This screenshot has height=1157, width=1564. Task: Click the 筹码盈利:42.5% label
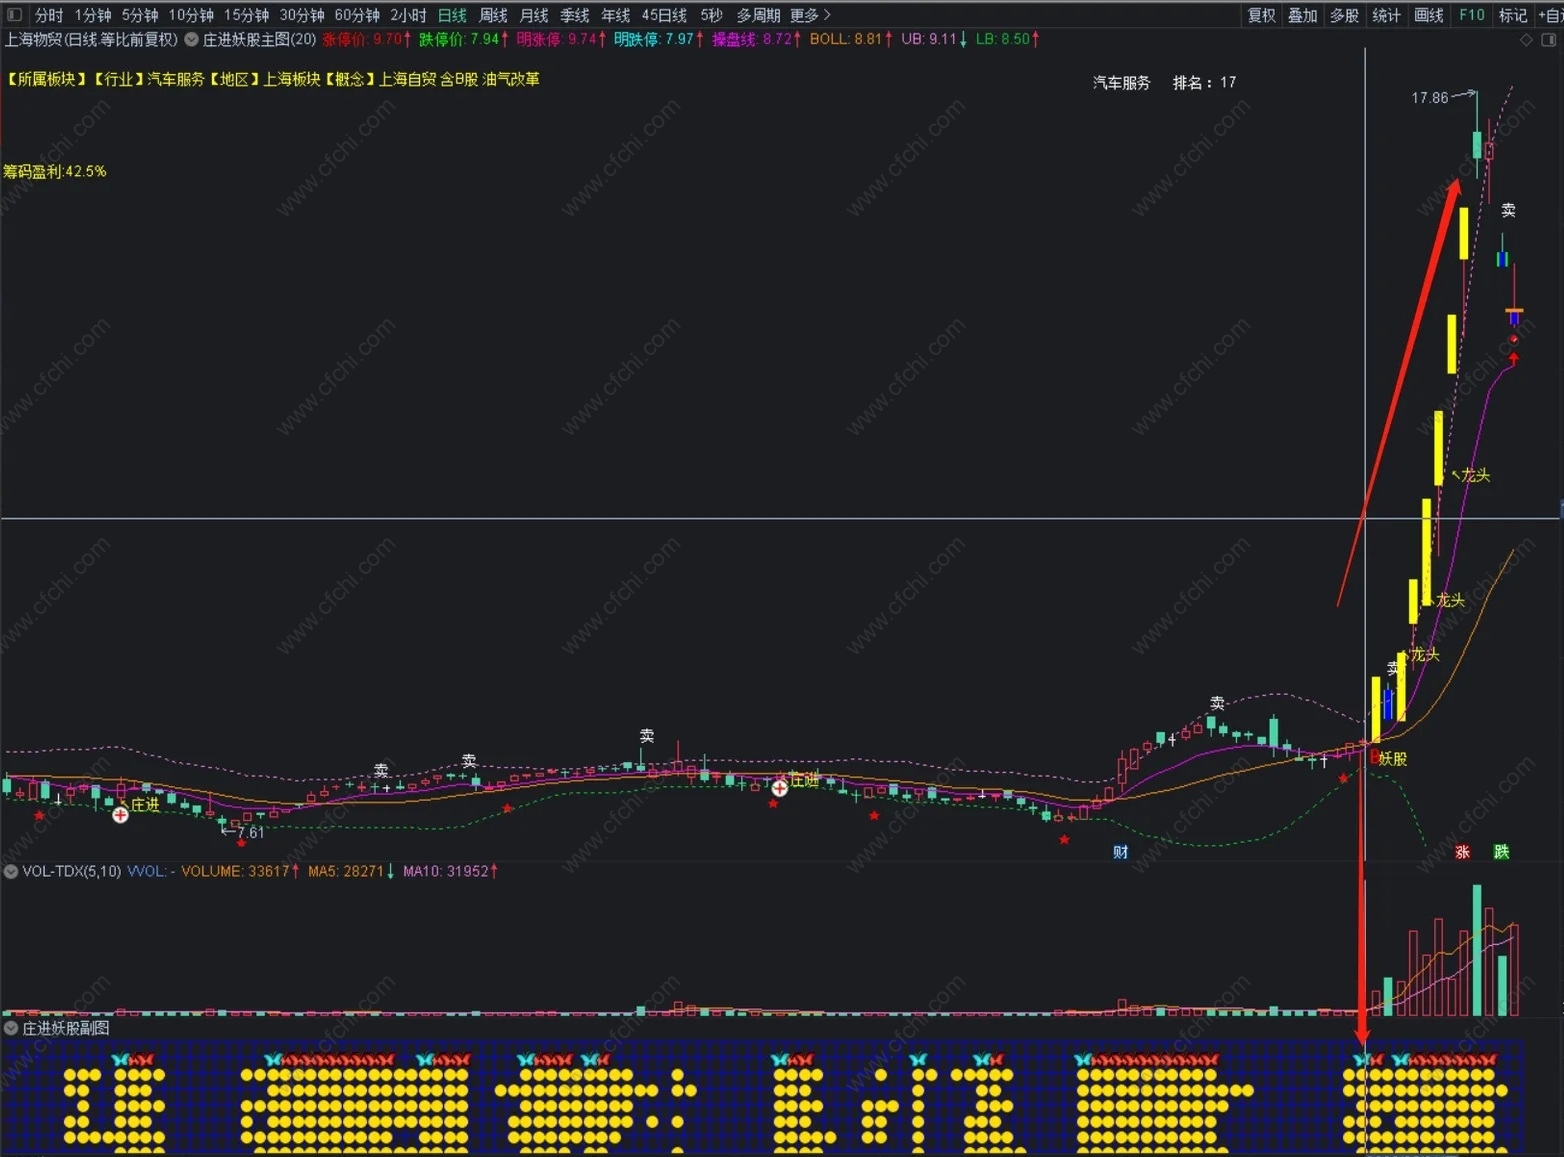[x=55, y=171]
